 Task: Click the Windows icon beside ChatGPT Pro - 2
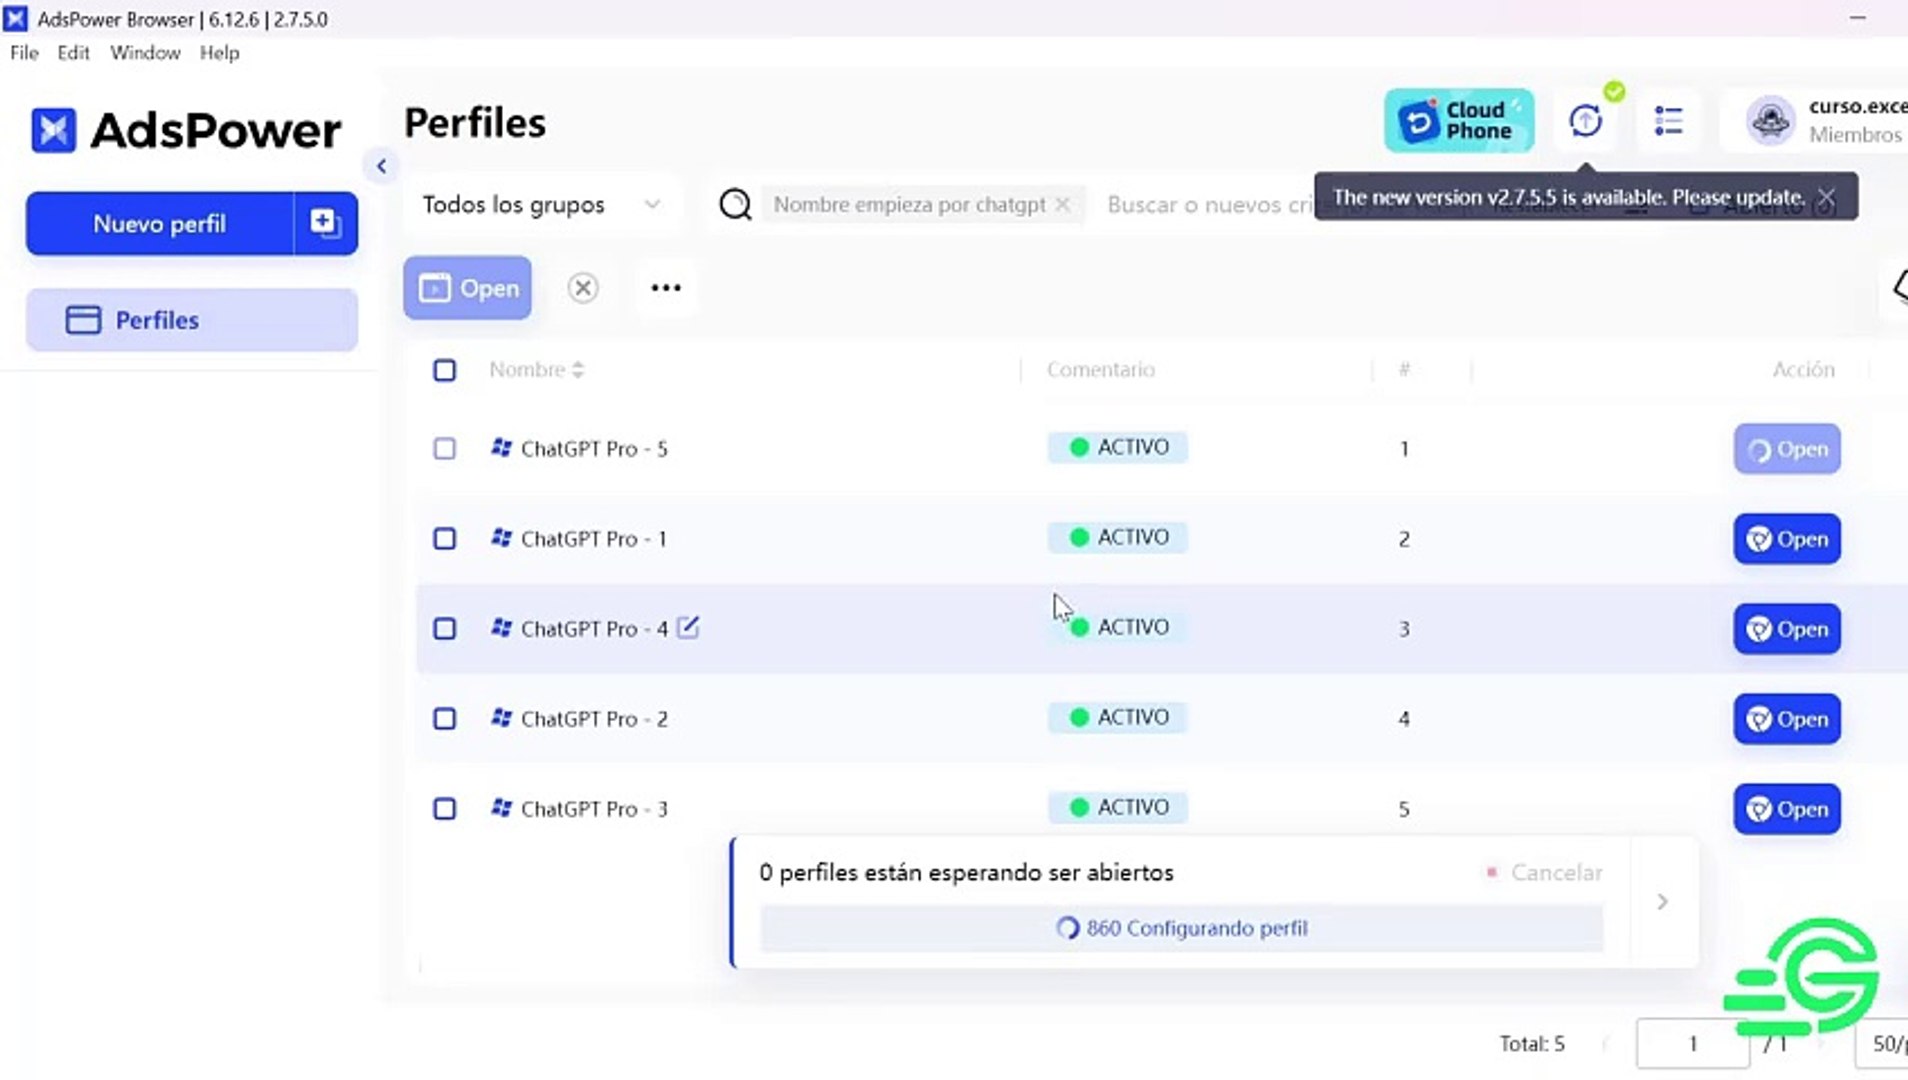(x=501, y=718)
